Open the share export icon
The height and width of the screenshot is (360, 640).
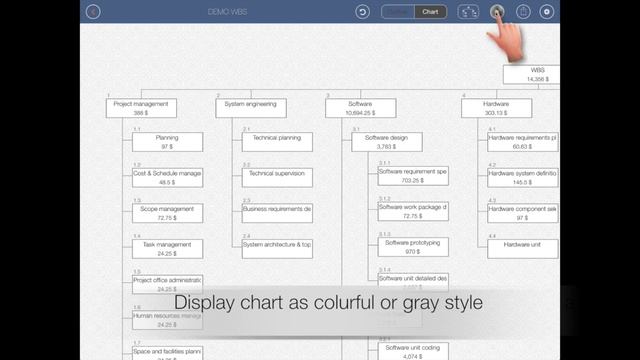click(x=523, y=12)
